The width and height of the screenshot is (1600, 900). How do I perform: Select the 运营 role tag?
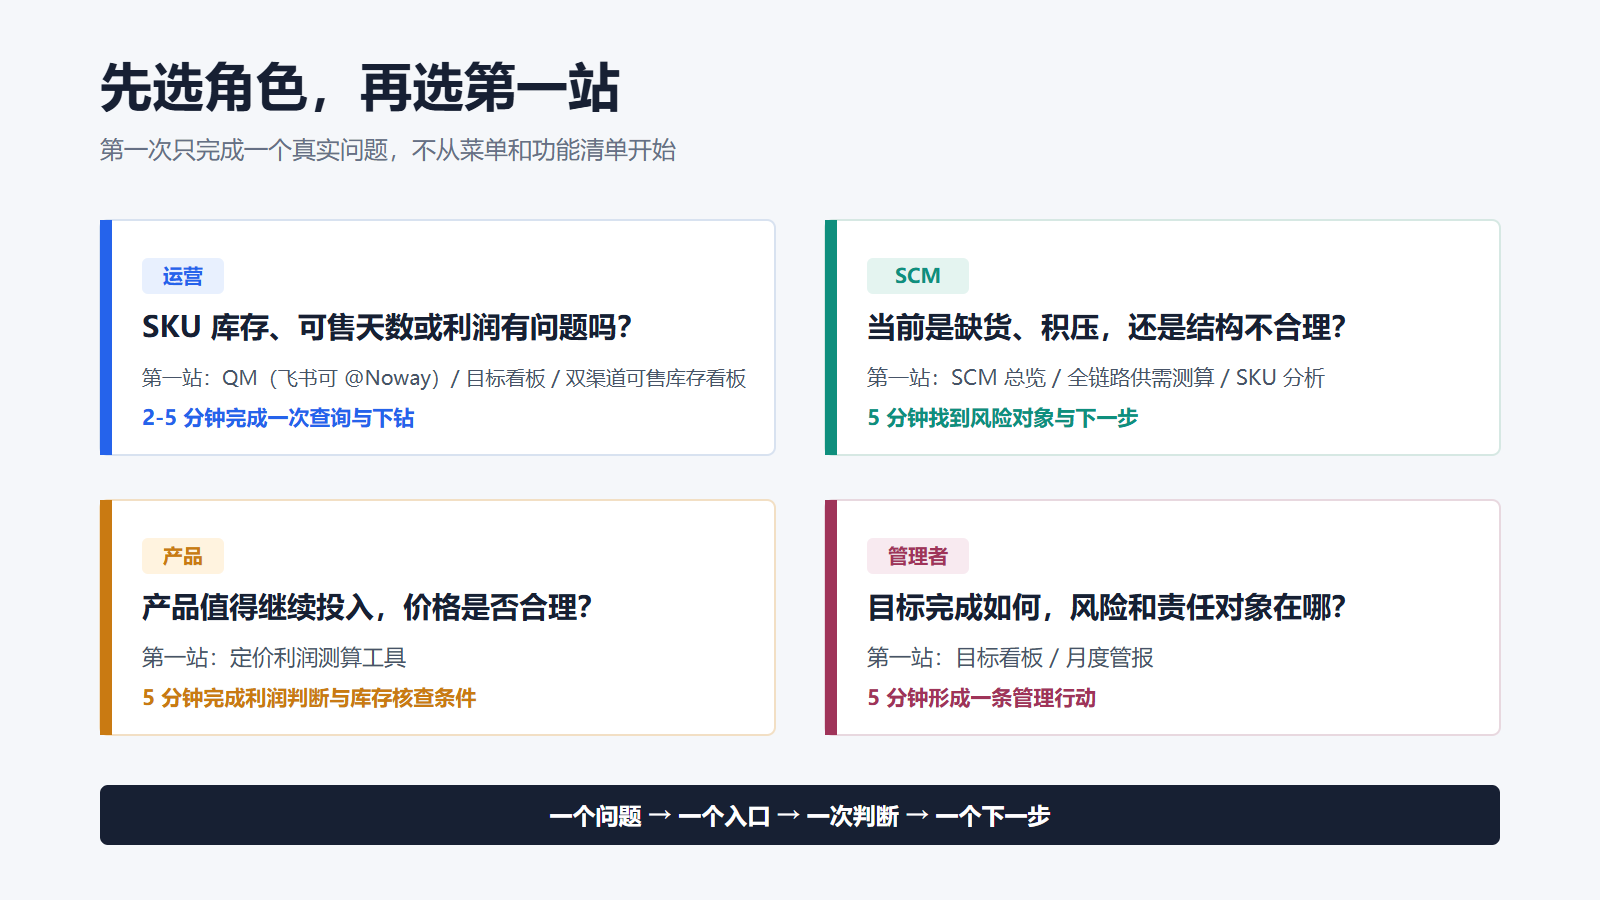click(x=183, y=276)
